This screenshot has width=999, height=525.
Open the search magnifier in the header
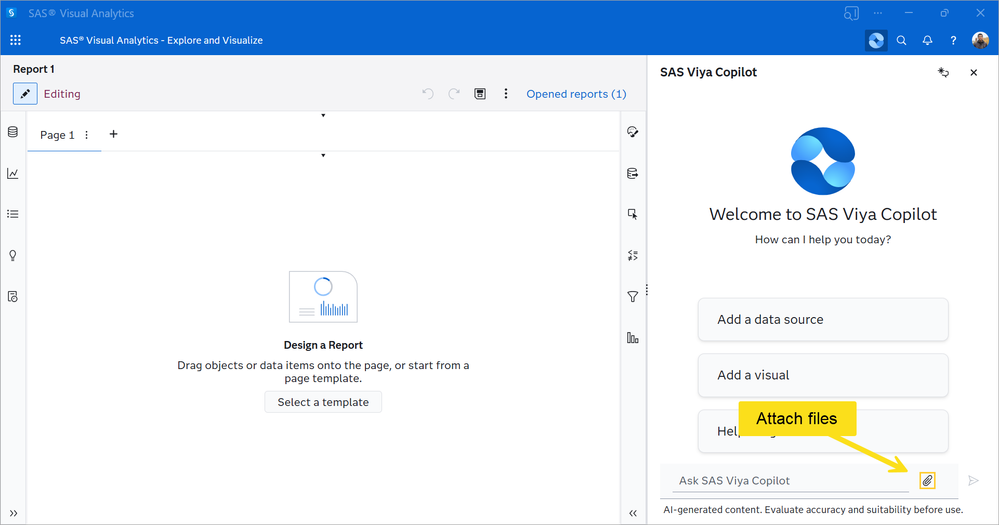[902, 40]
